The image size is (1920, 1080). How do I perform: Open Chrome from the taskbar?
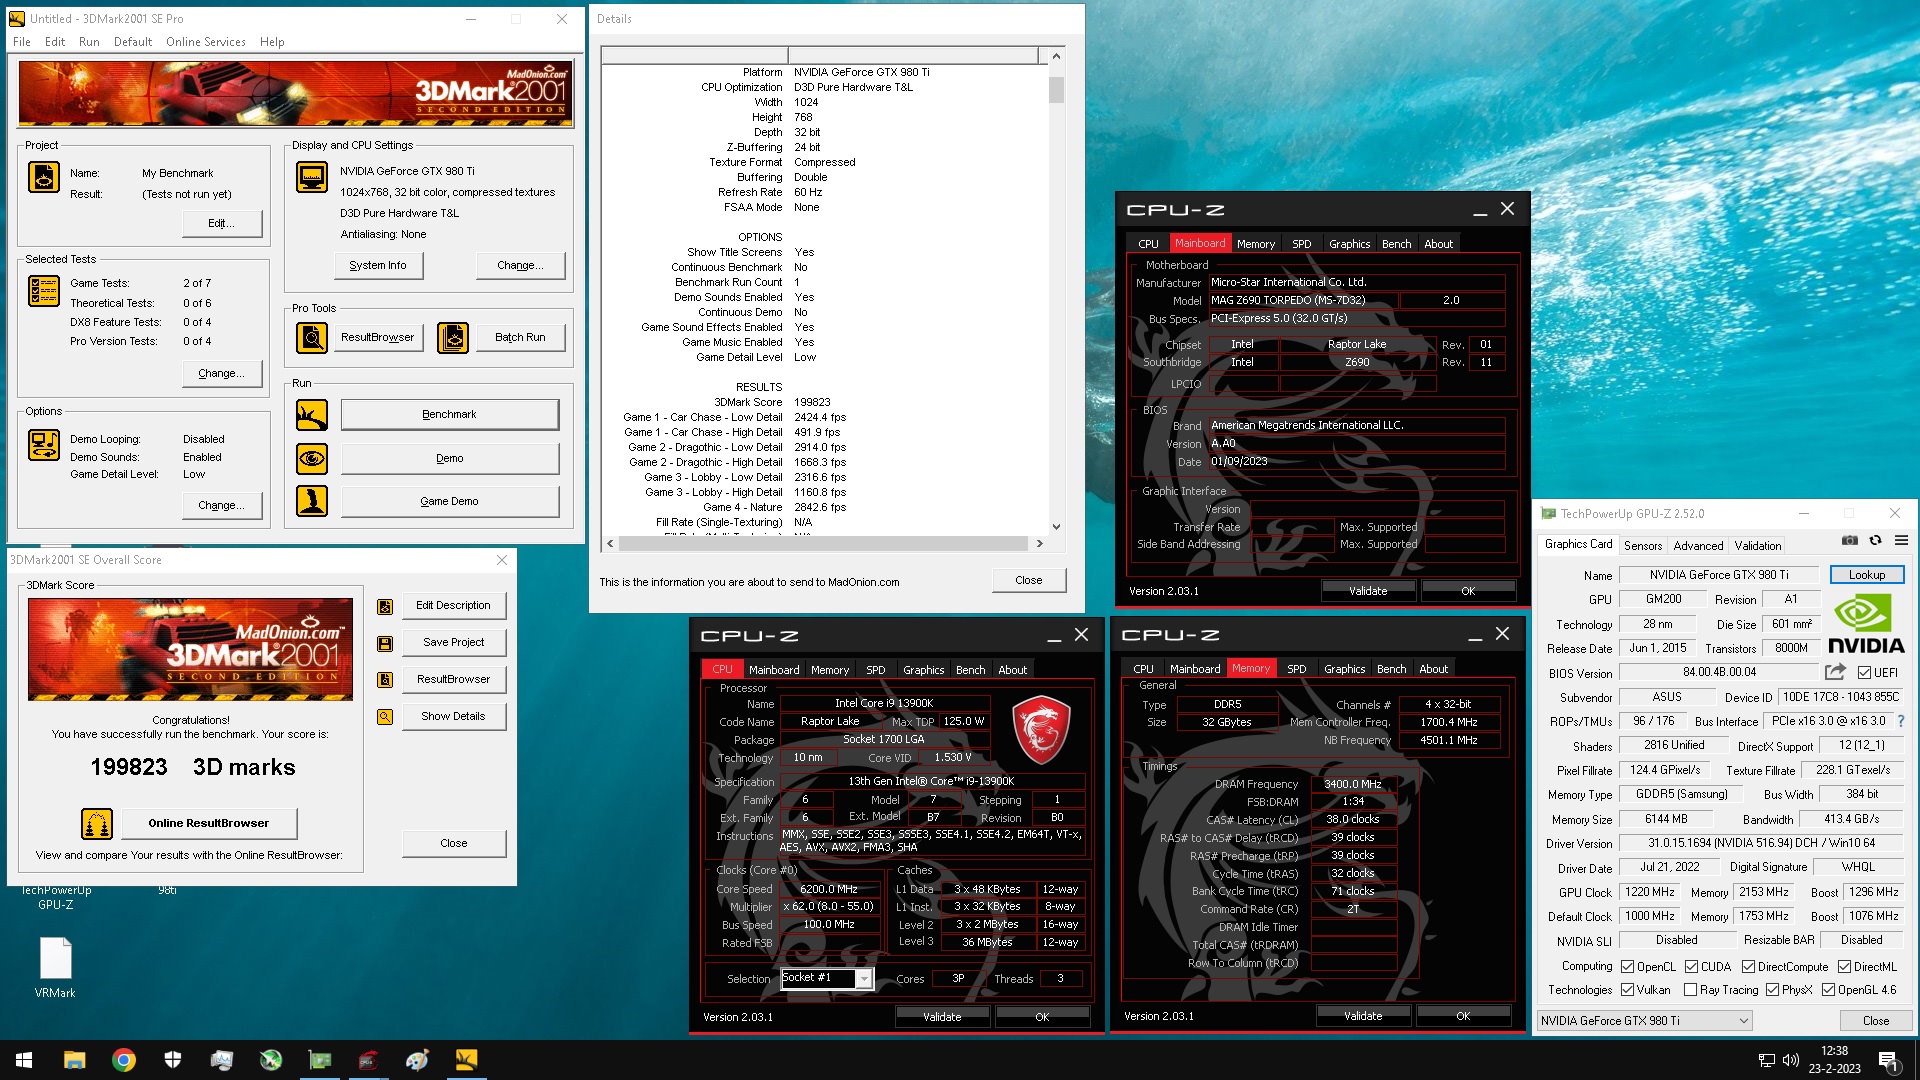pyautogui.click(x=124, y=1060)
